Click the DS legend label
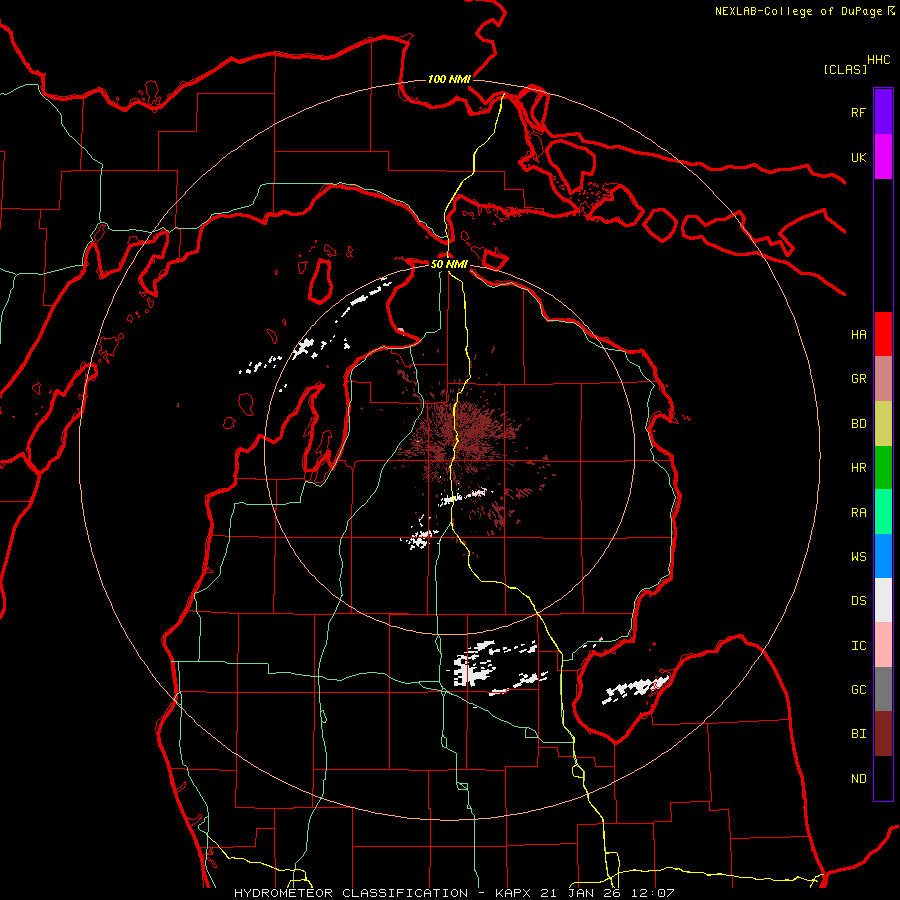This screenshot has height=900, width=900. click(858, 601)
